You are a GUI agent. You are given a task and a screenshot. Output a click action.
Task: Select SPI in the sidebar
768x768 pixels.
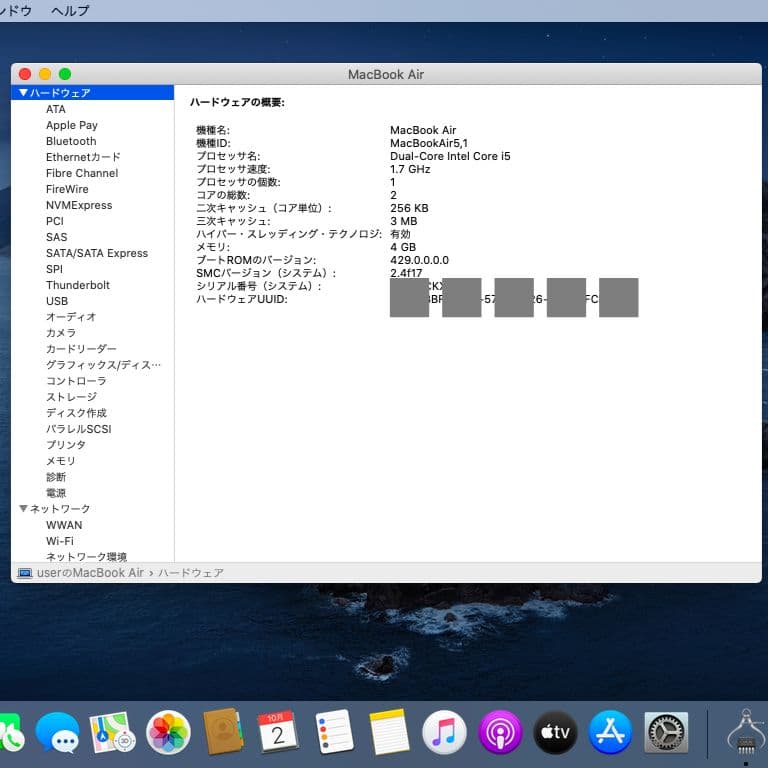[54, 269]
